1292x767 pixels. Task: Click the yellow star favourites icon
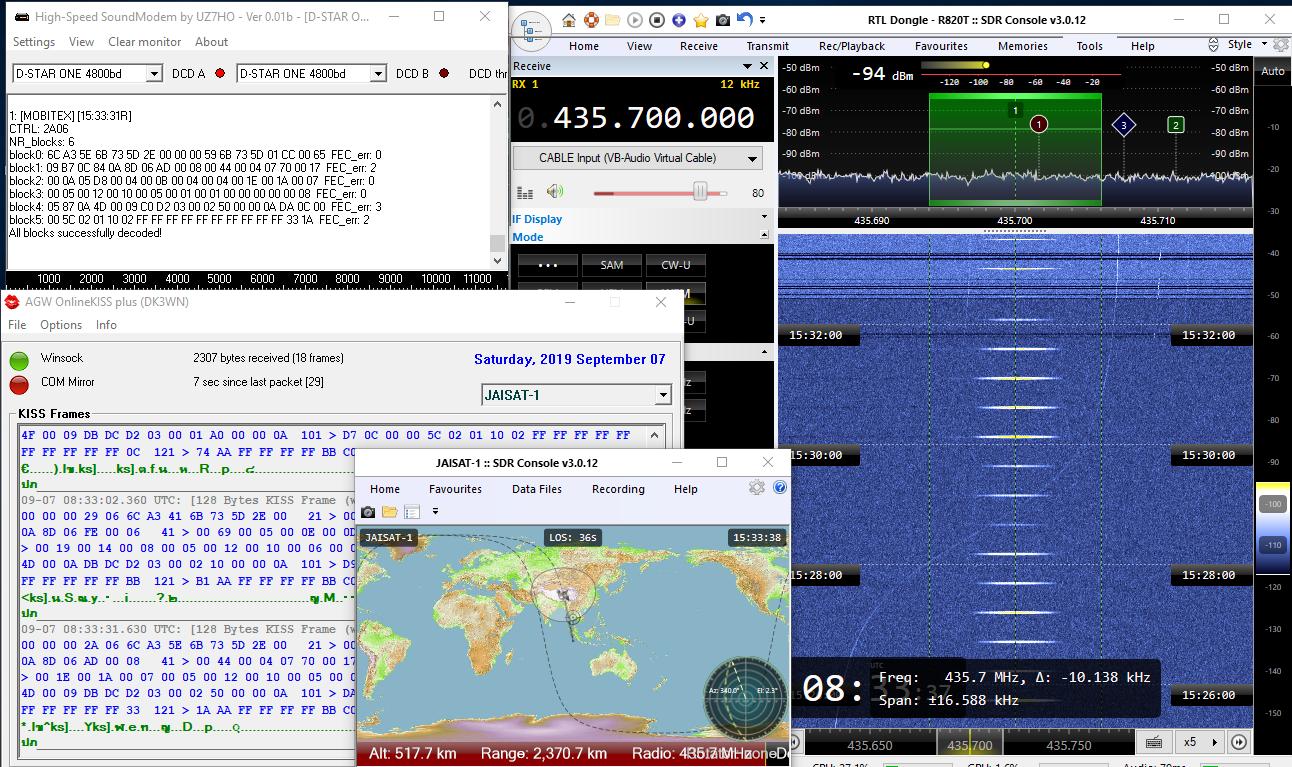700,20
